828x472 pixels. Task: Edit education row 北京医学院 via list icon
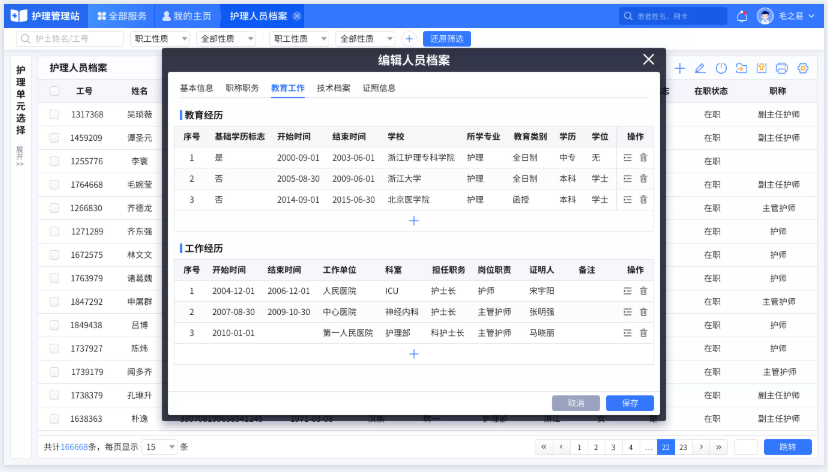(x=627, y=200)
